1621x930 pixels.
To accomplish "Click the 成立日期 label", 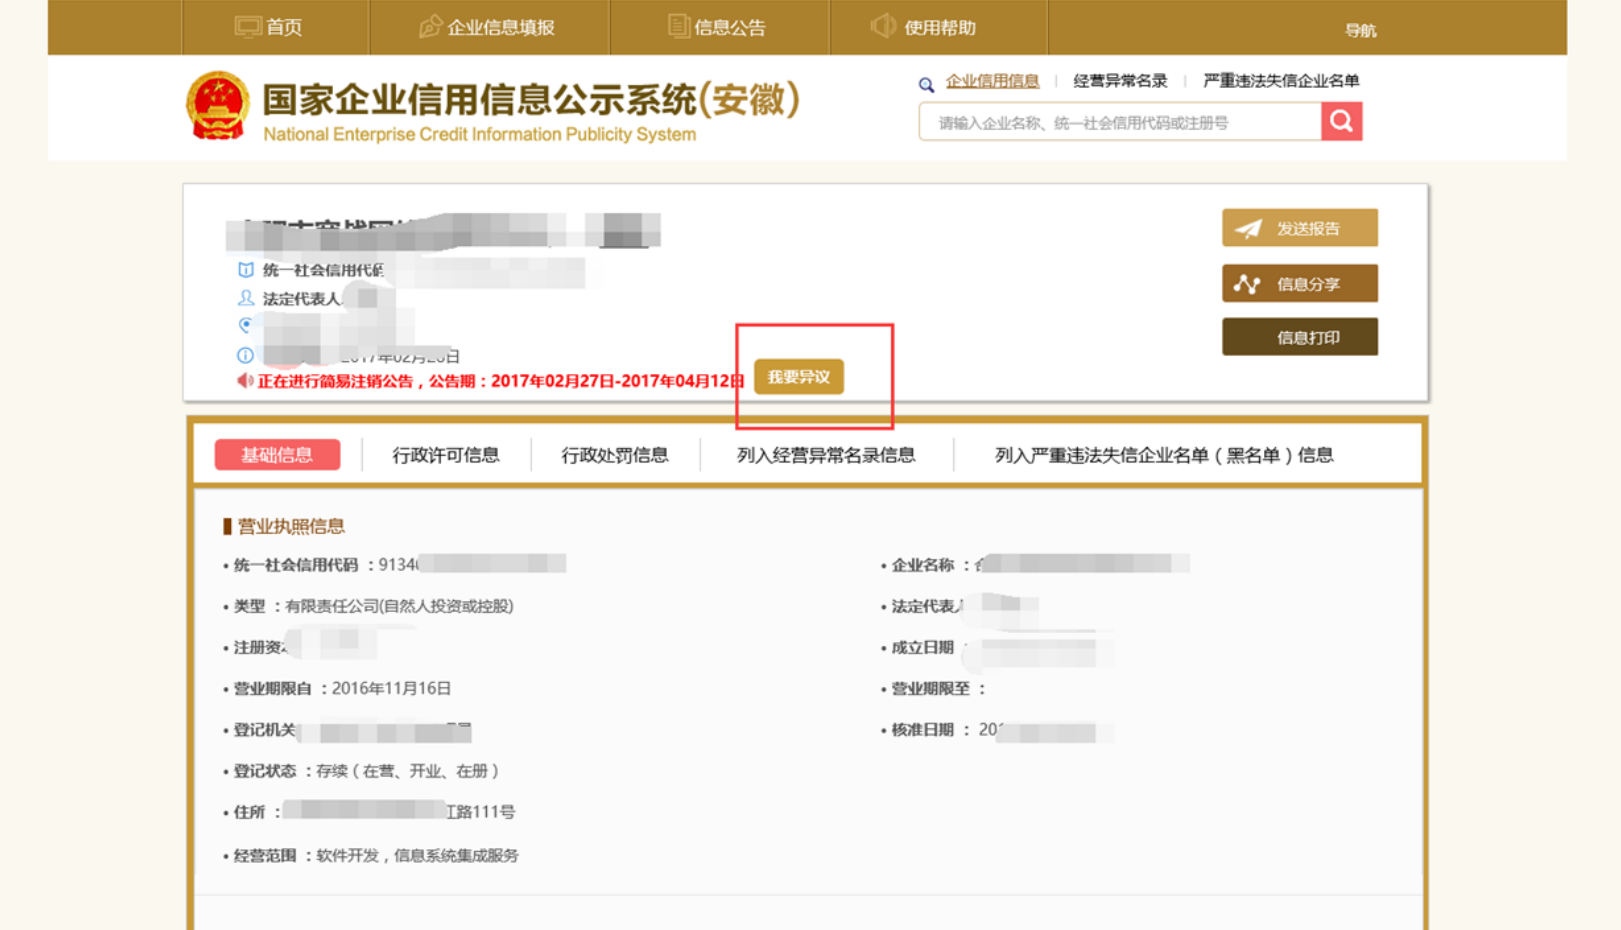I will pyautogui.click(x=923, y=647).
